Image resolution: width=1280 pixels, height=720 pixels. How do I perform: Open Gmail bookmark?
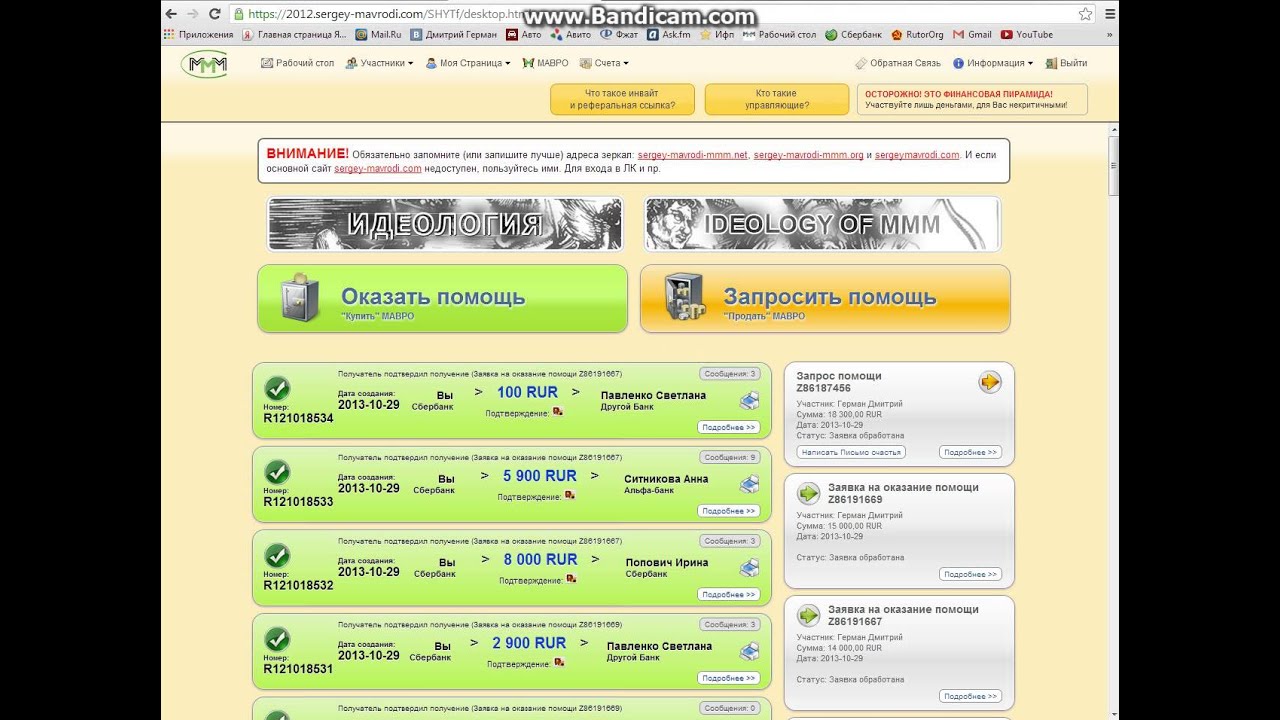click(972, 34)
